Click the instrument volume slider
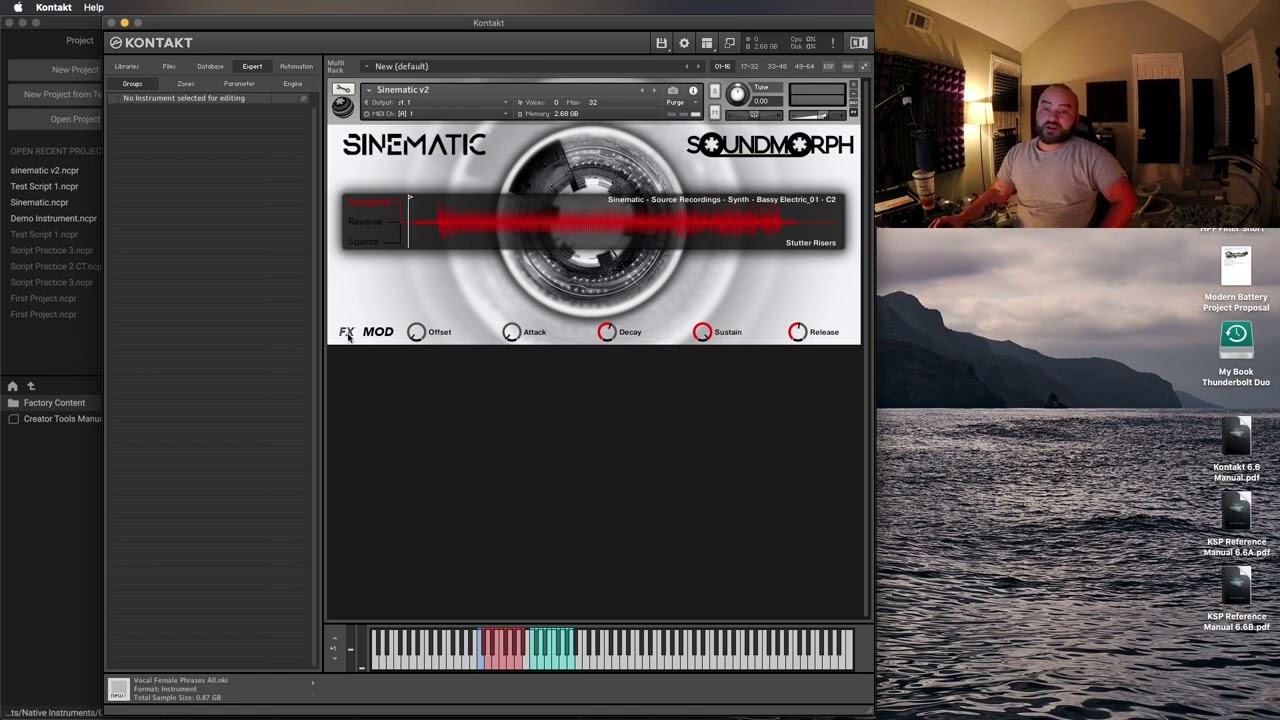 818,114
